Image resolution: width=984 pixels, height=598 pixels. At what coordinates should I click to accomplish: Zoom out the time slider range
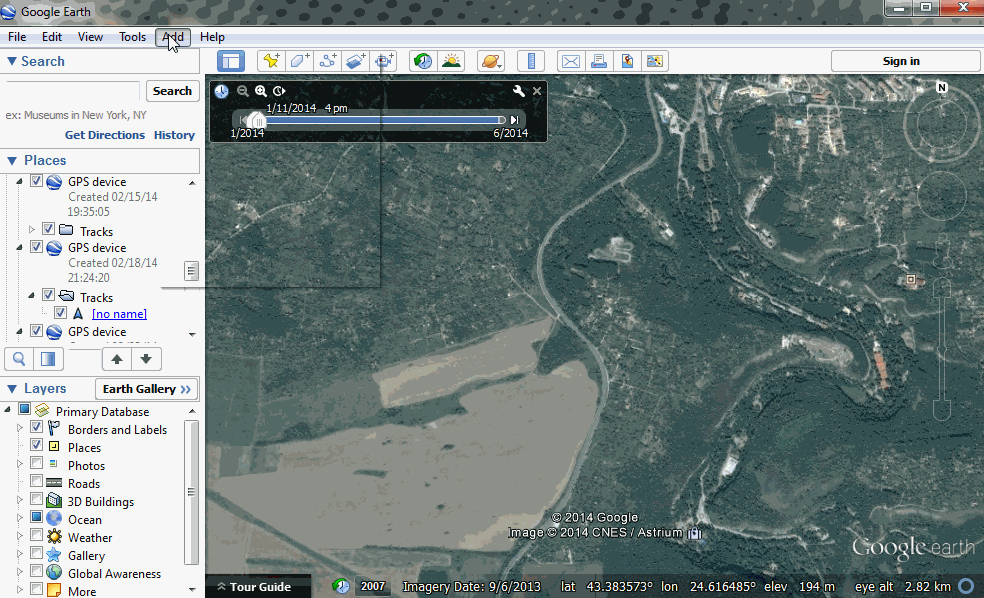point(242,91)
